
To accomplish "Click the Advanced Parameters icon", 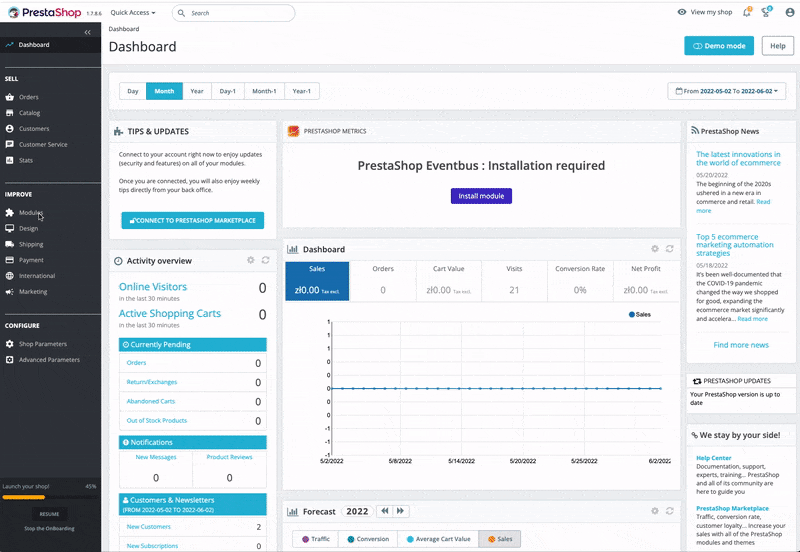I will [x=9, y=360].
